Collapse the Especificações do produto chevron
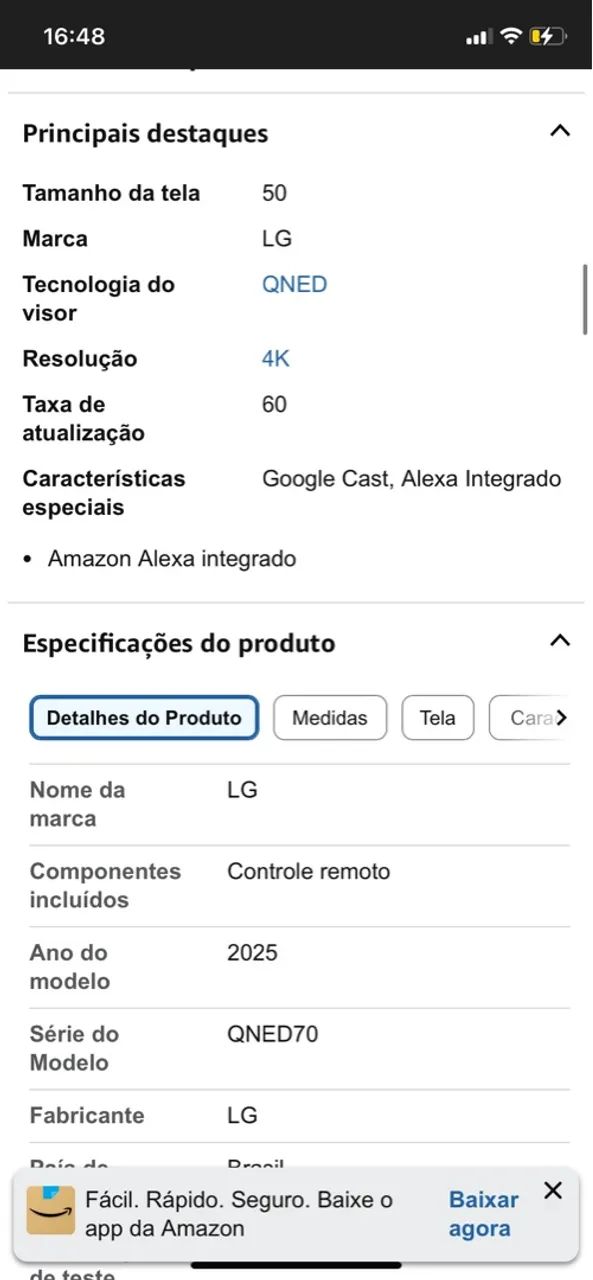Screen dimensions: 593x1280 point(560,639)
